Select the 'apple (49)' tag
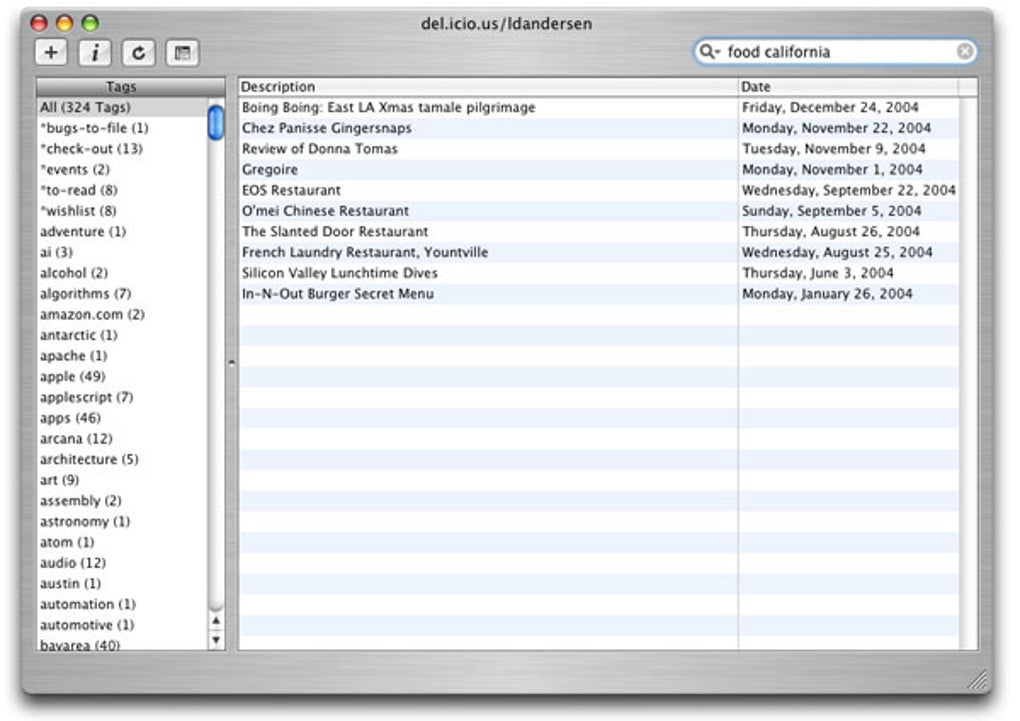1020x721 pixels. (122, 377)
